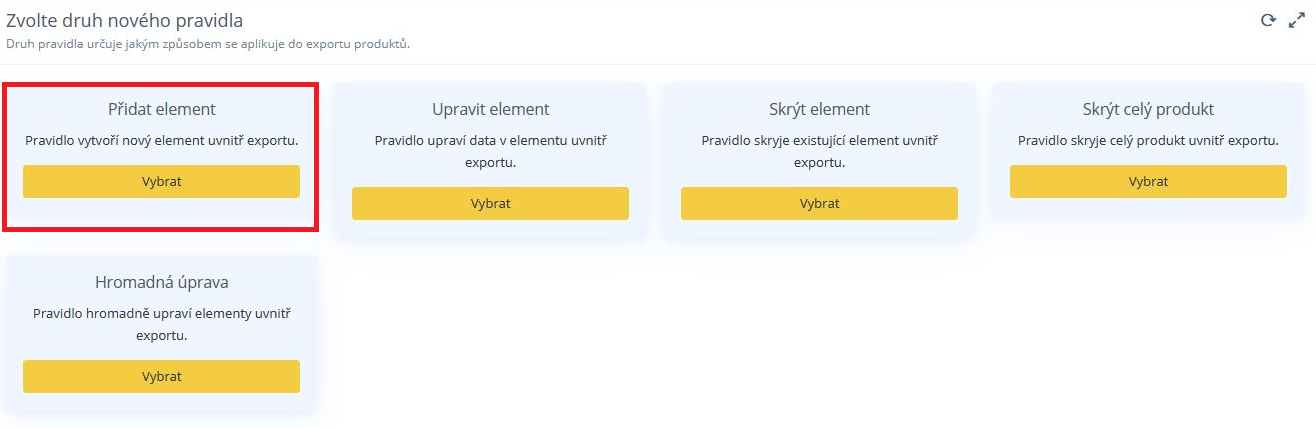
Task: Click the Přidat element card title
Action: pyautogui.click(x=161, y=109)
